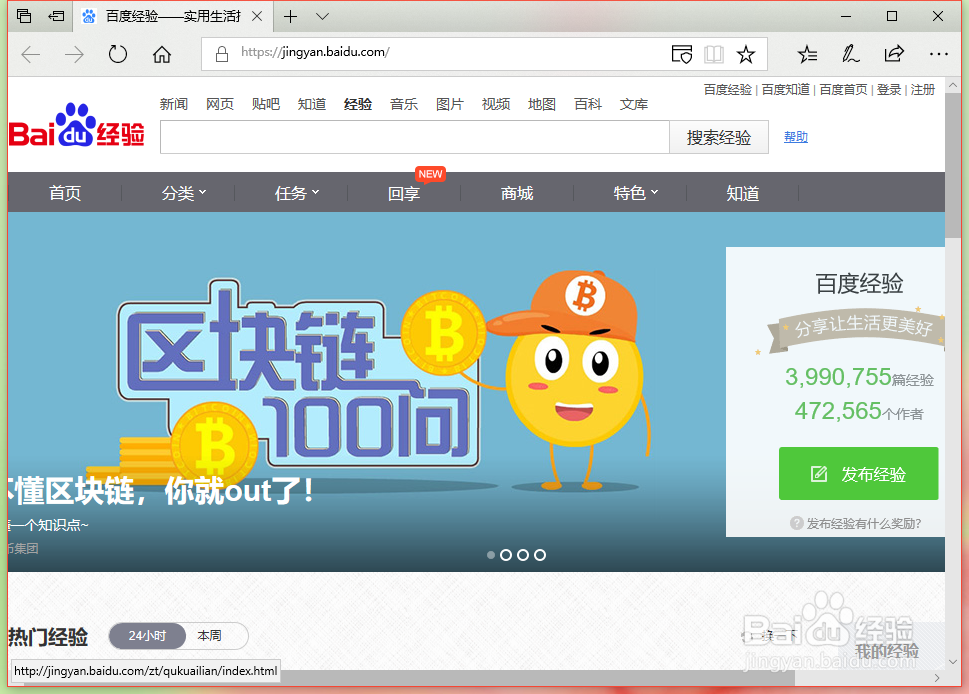This screenshot has height=694, width=969.
Task: Click the browser forward arrow
Action: [74, 54]
